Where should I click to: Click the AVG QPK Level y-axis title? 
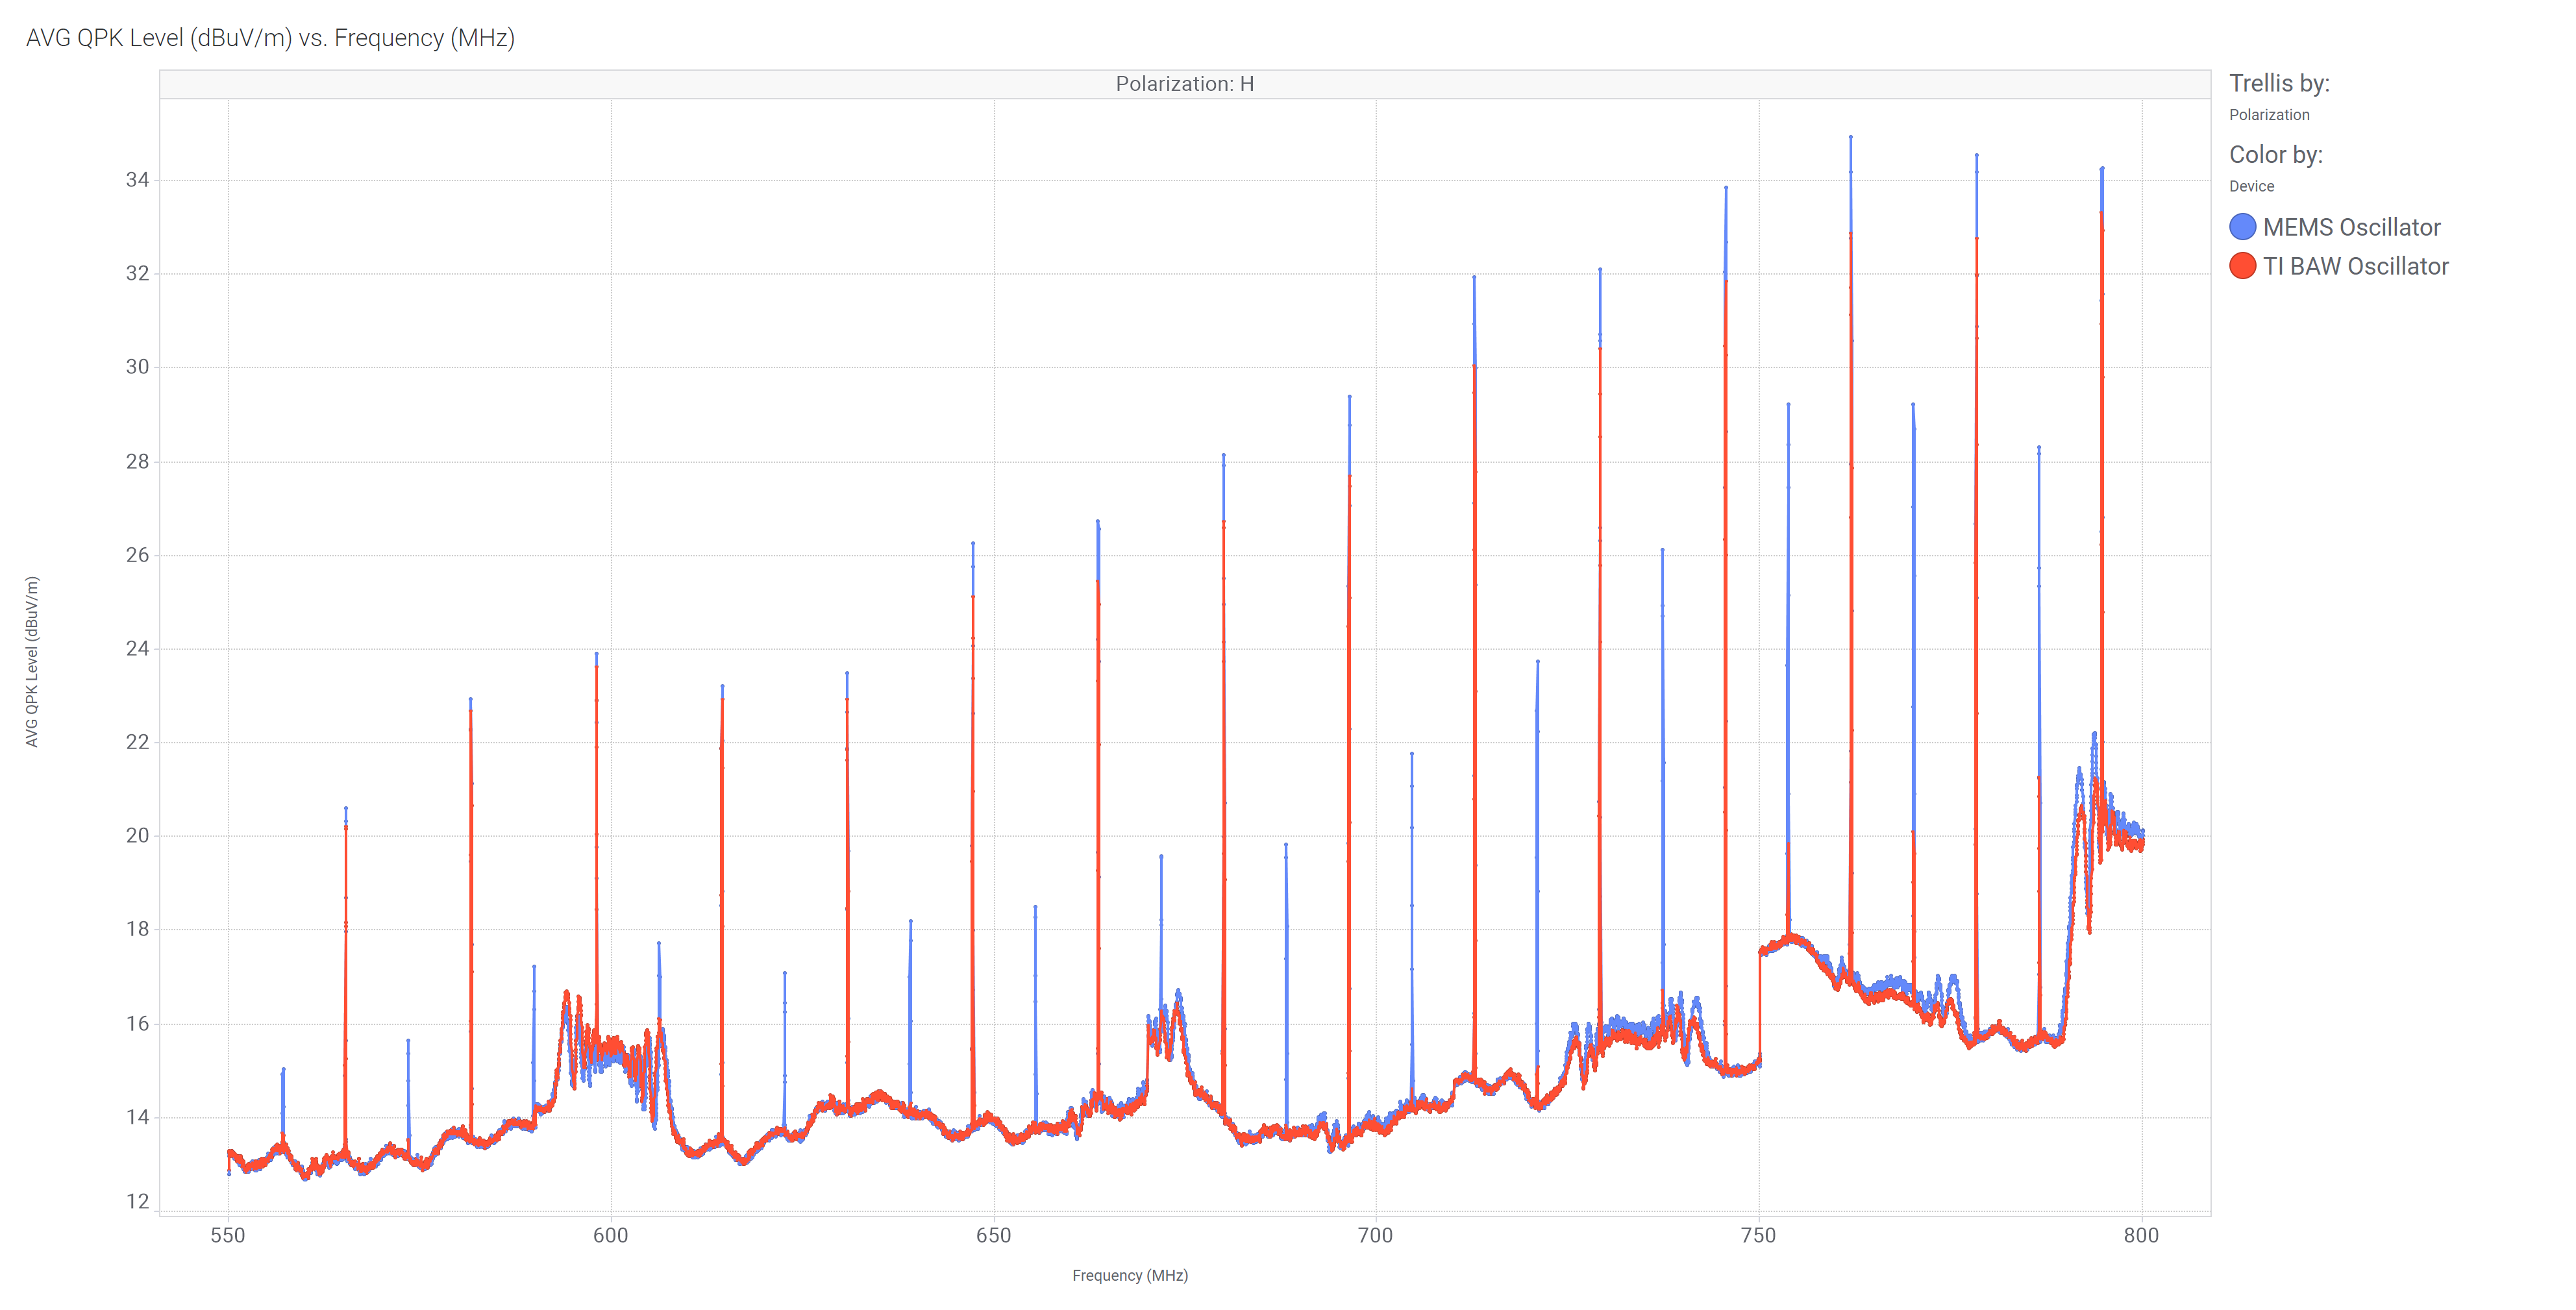(x=32, y=661)
